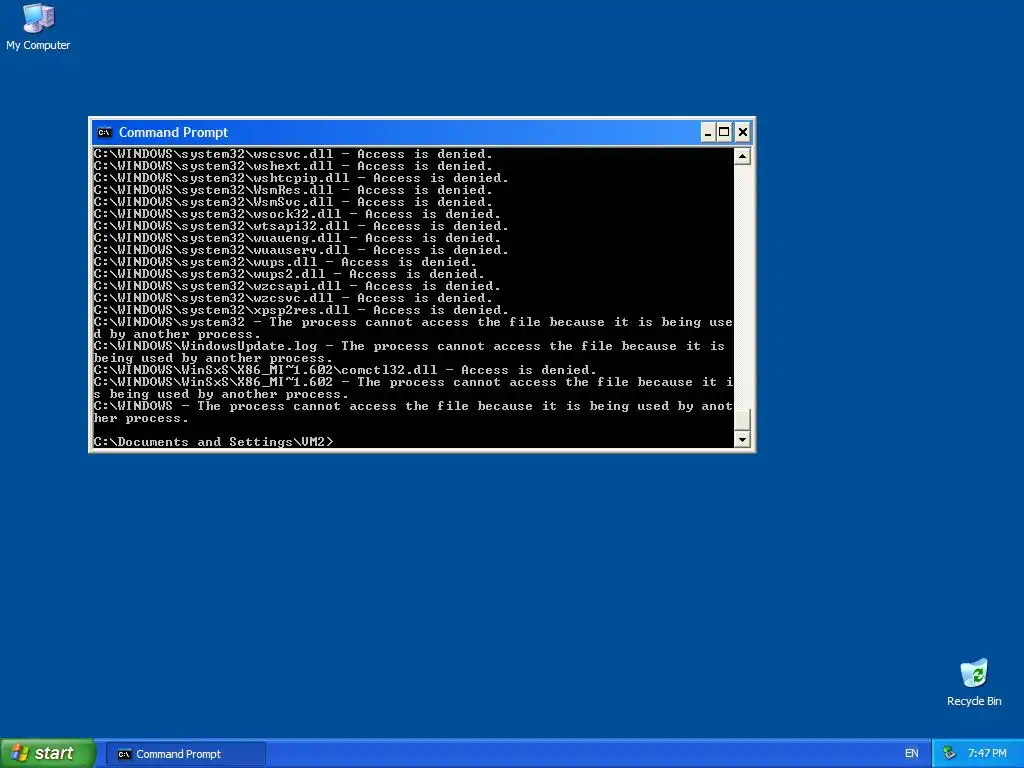Minimize the Command Prompt window
Viewport: 1024px width, 768px height.
click(708, 133)
